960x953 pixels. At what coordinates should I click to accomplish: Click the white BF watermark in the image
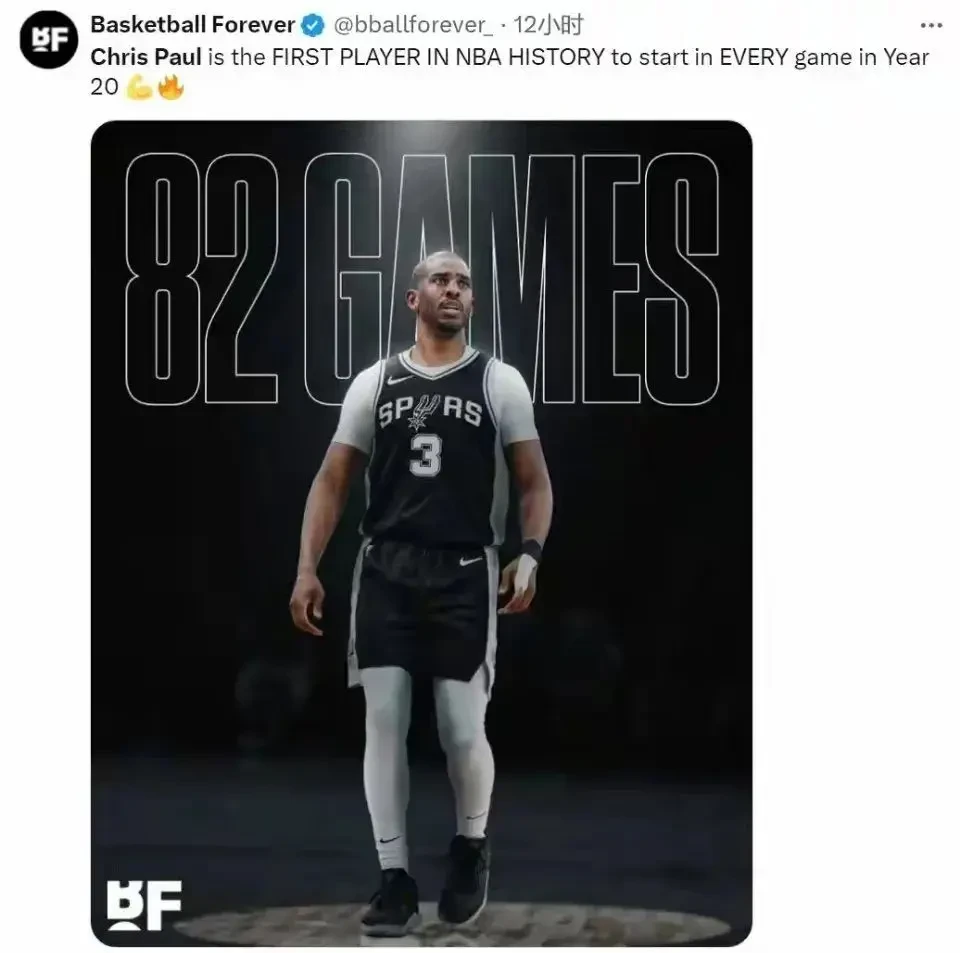[x=144, y=905]
